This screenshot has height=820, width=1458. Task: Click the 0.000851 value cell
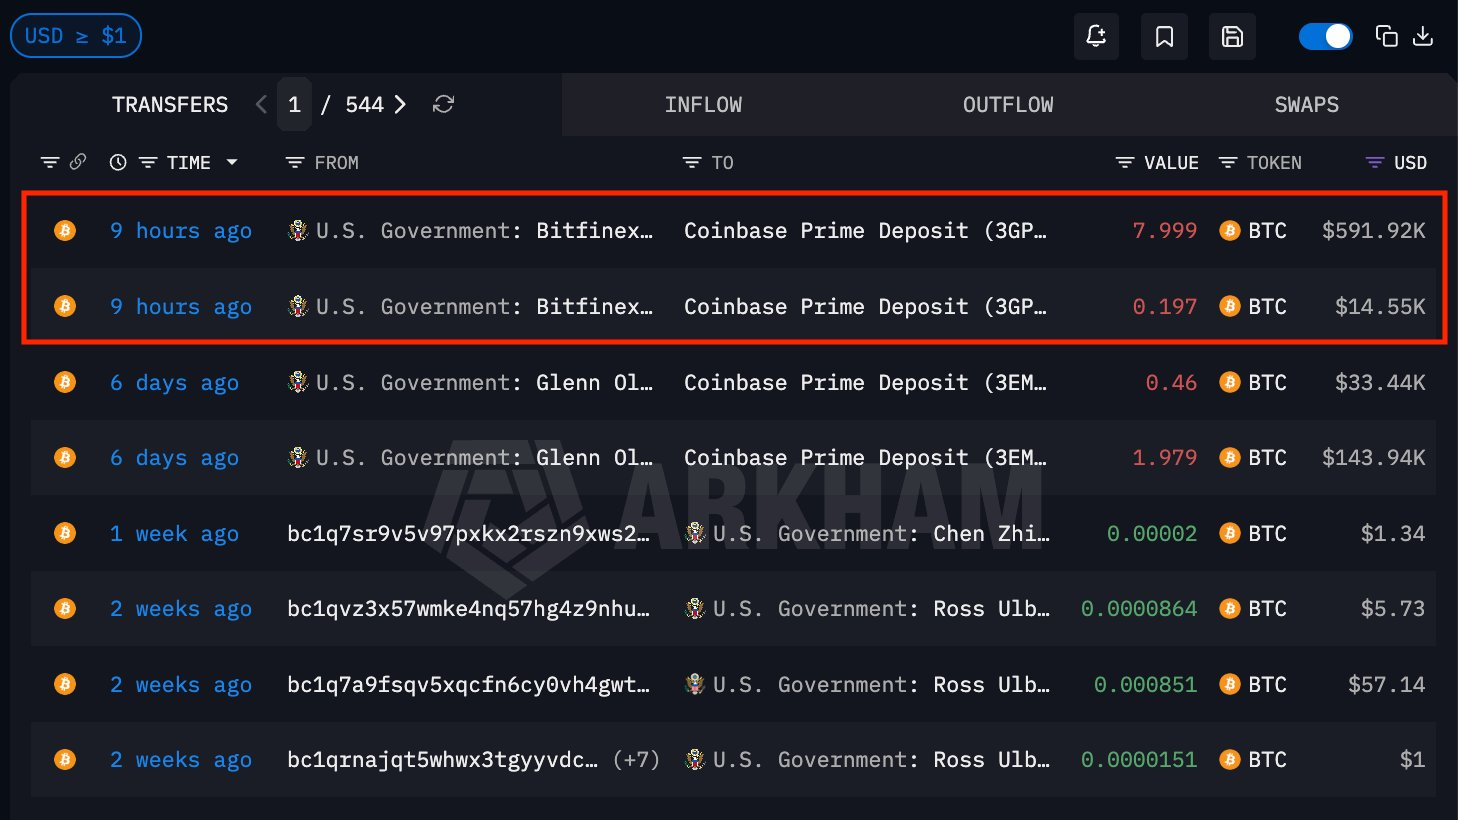[1145, 684]
